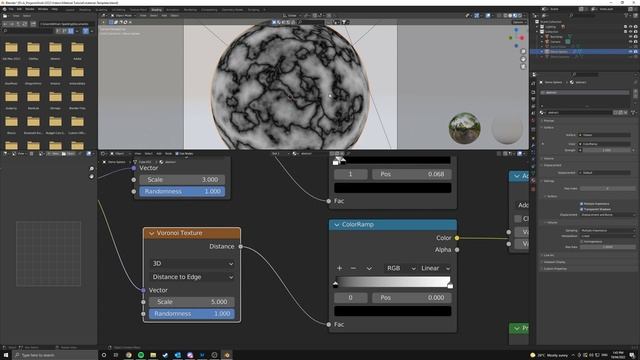The image size is (640, 360).
Task: Open the node editor Node menu
Action: (x=168, y=153)
